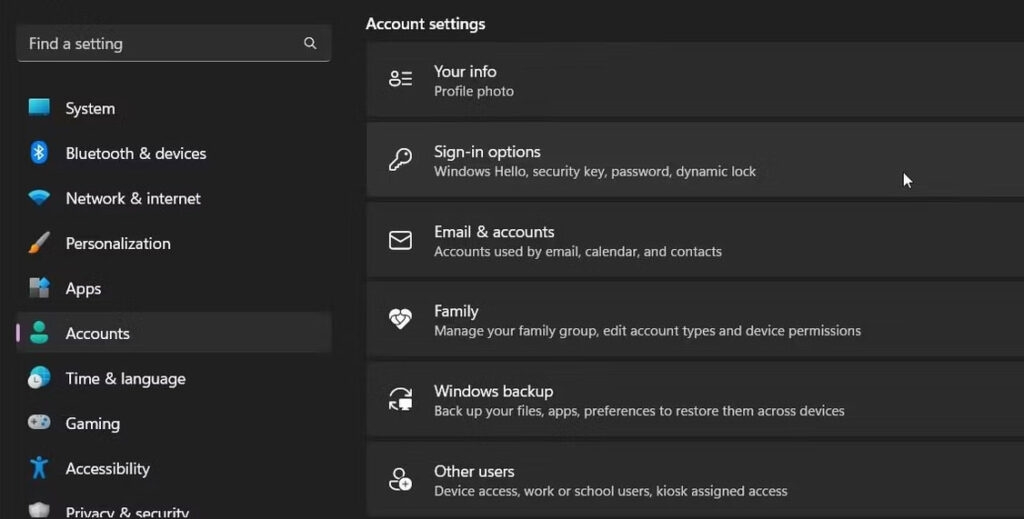Click 'Back up your files, apps' description

[639, 411]
